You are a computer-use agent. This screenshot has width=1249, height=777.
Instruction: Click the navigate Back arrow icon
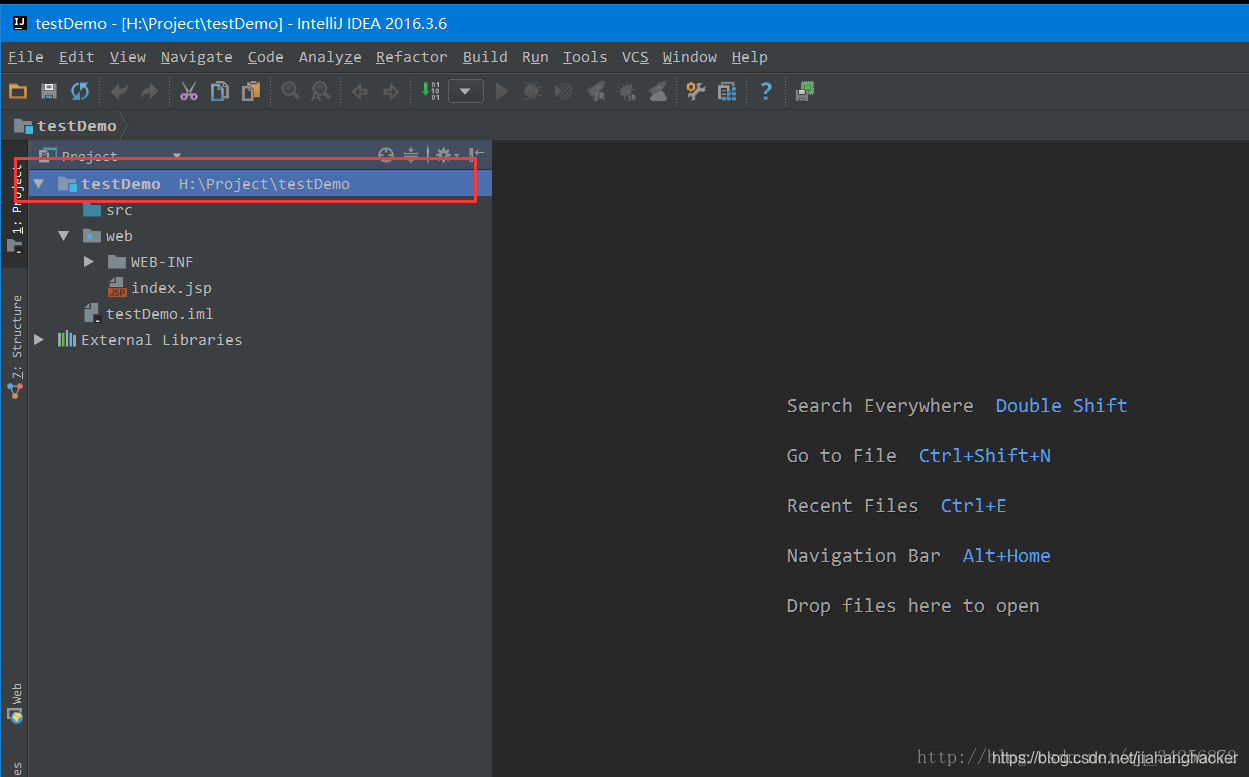tap(360, 91)
